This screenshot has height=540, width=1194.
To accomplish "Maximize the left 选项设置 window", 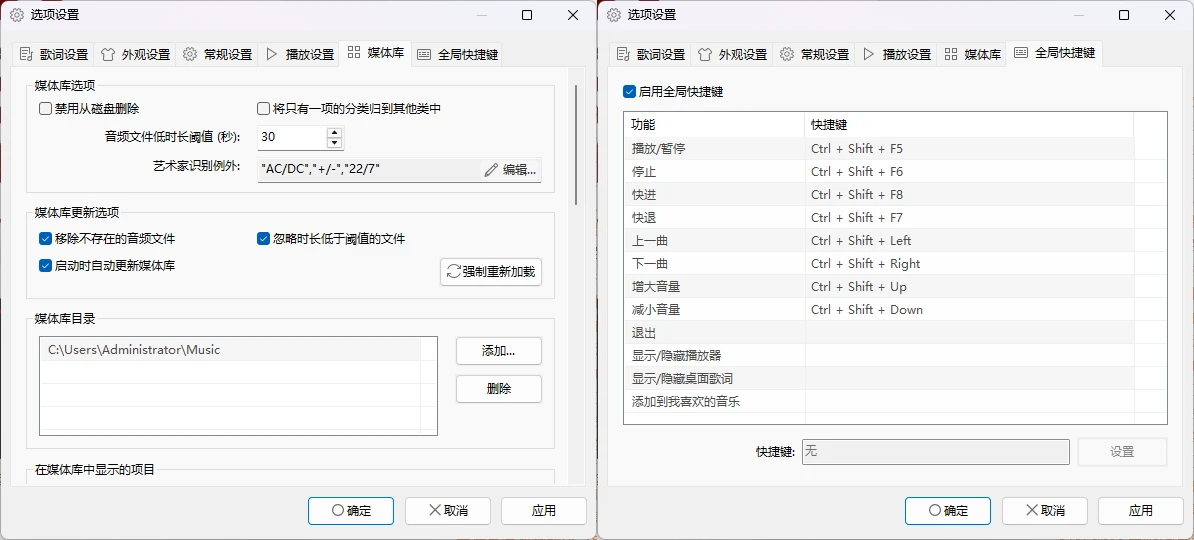I will pyautogui.click(x=527, y=15).
